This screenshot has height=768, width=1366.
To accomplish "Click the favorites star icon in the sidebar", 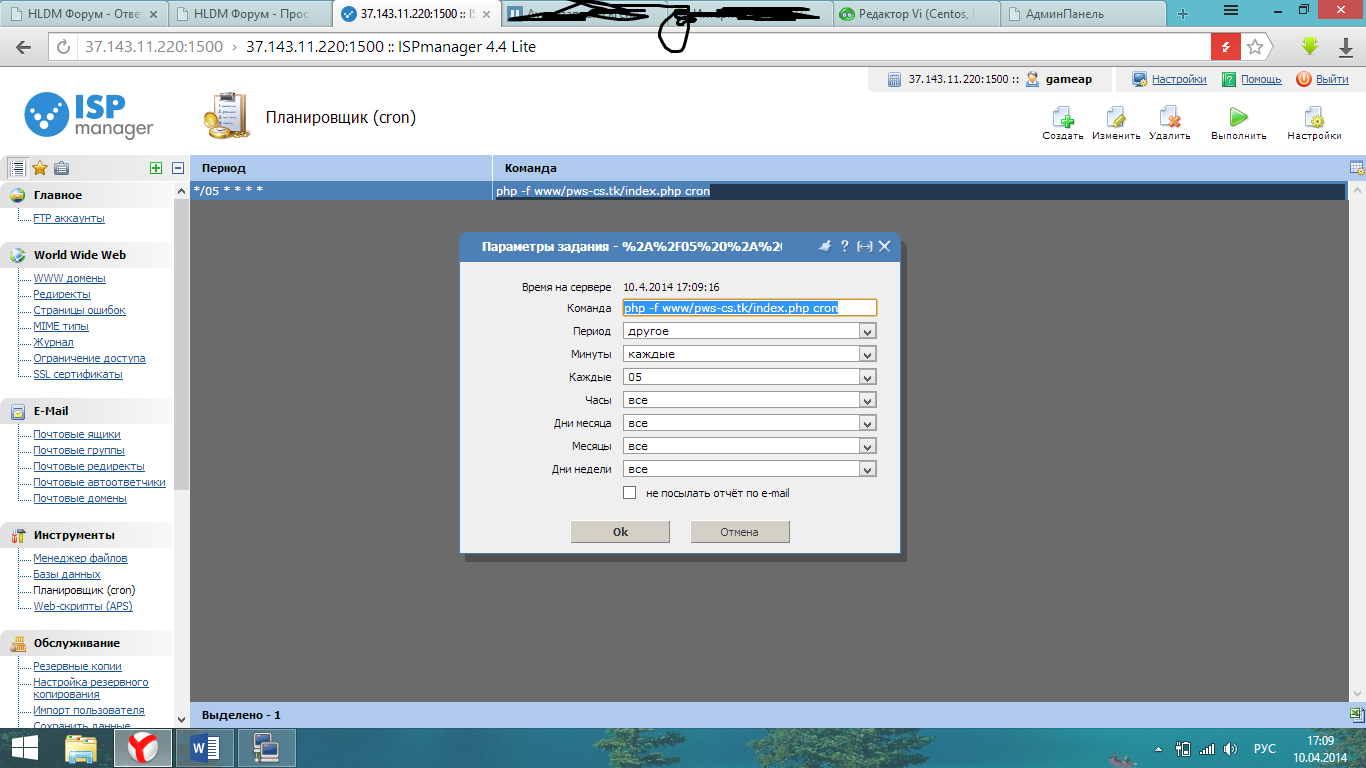I will [x=40, y=168].
